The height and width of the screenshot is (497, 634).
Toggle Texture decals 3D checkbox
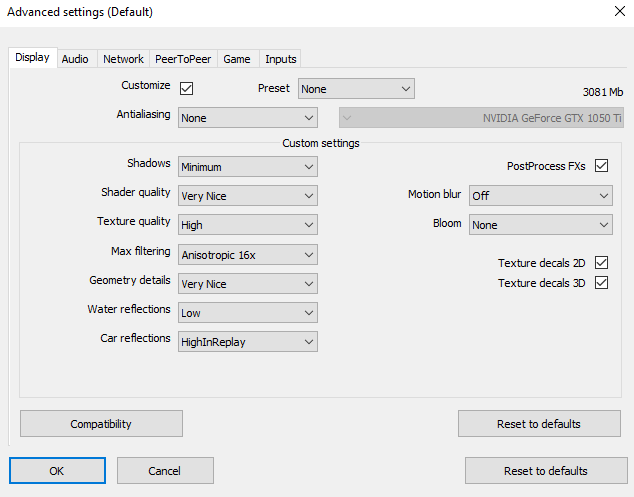(x=601, y=283)
